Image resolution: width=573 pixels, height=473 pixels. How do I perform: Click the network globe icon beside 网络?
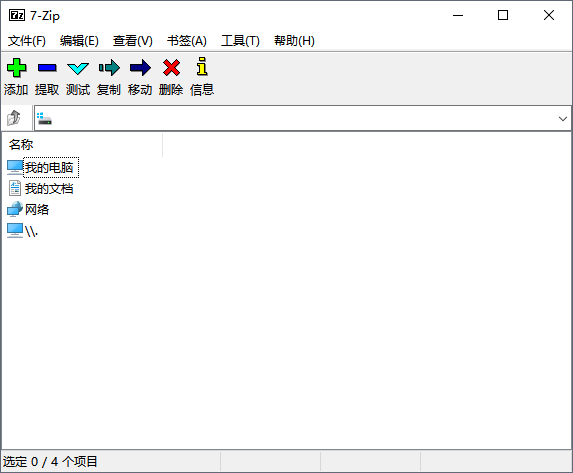click(15, 209)
